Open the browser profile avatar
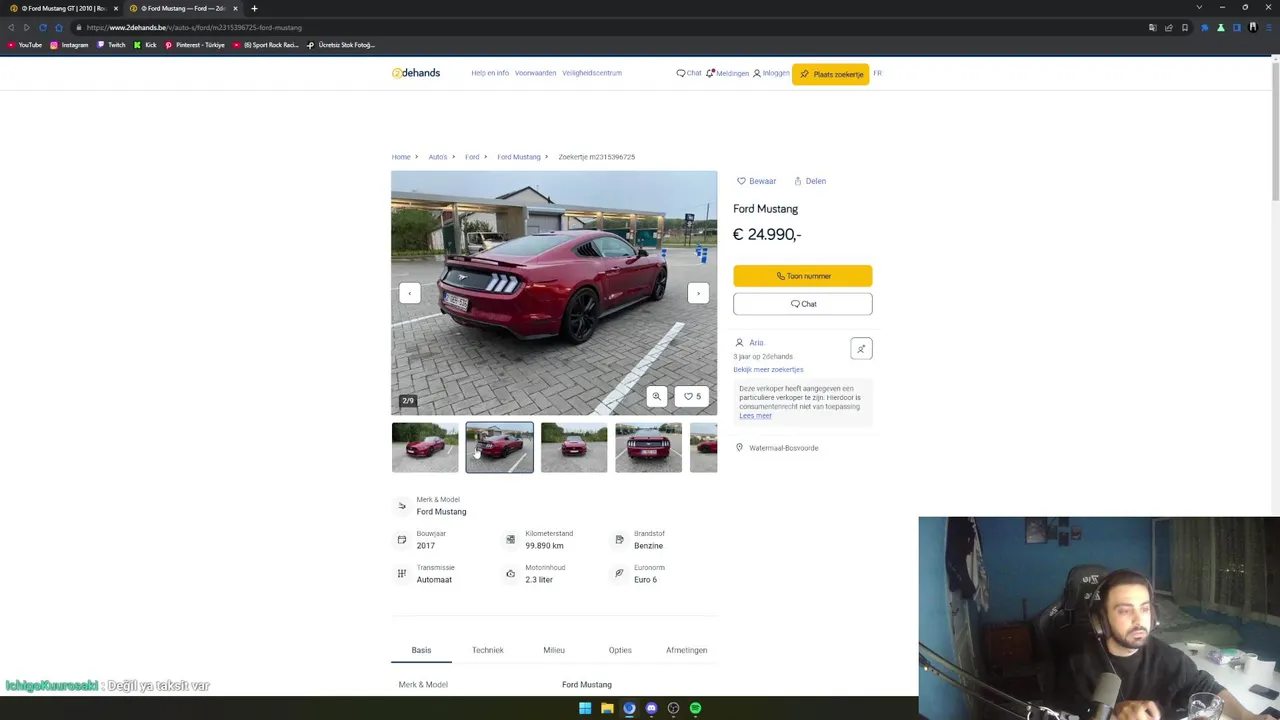The image size is (1280, 720). [x=1252, y=27]
